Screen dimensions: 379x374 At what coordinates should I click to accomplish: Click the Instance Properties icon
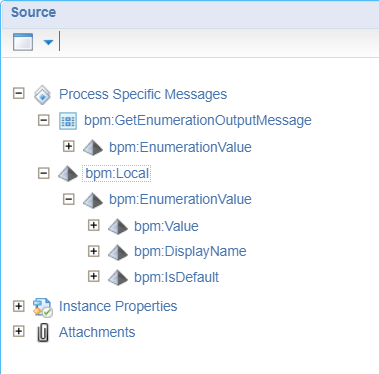click(43, 307)
